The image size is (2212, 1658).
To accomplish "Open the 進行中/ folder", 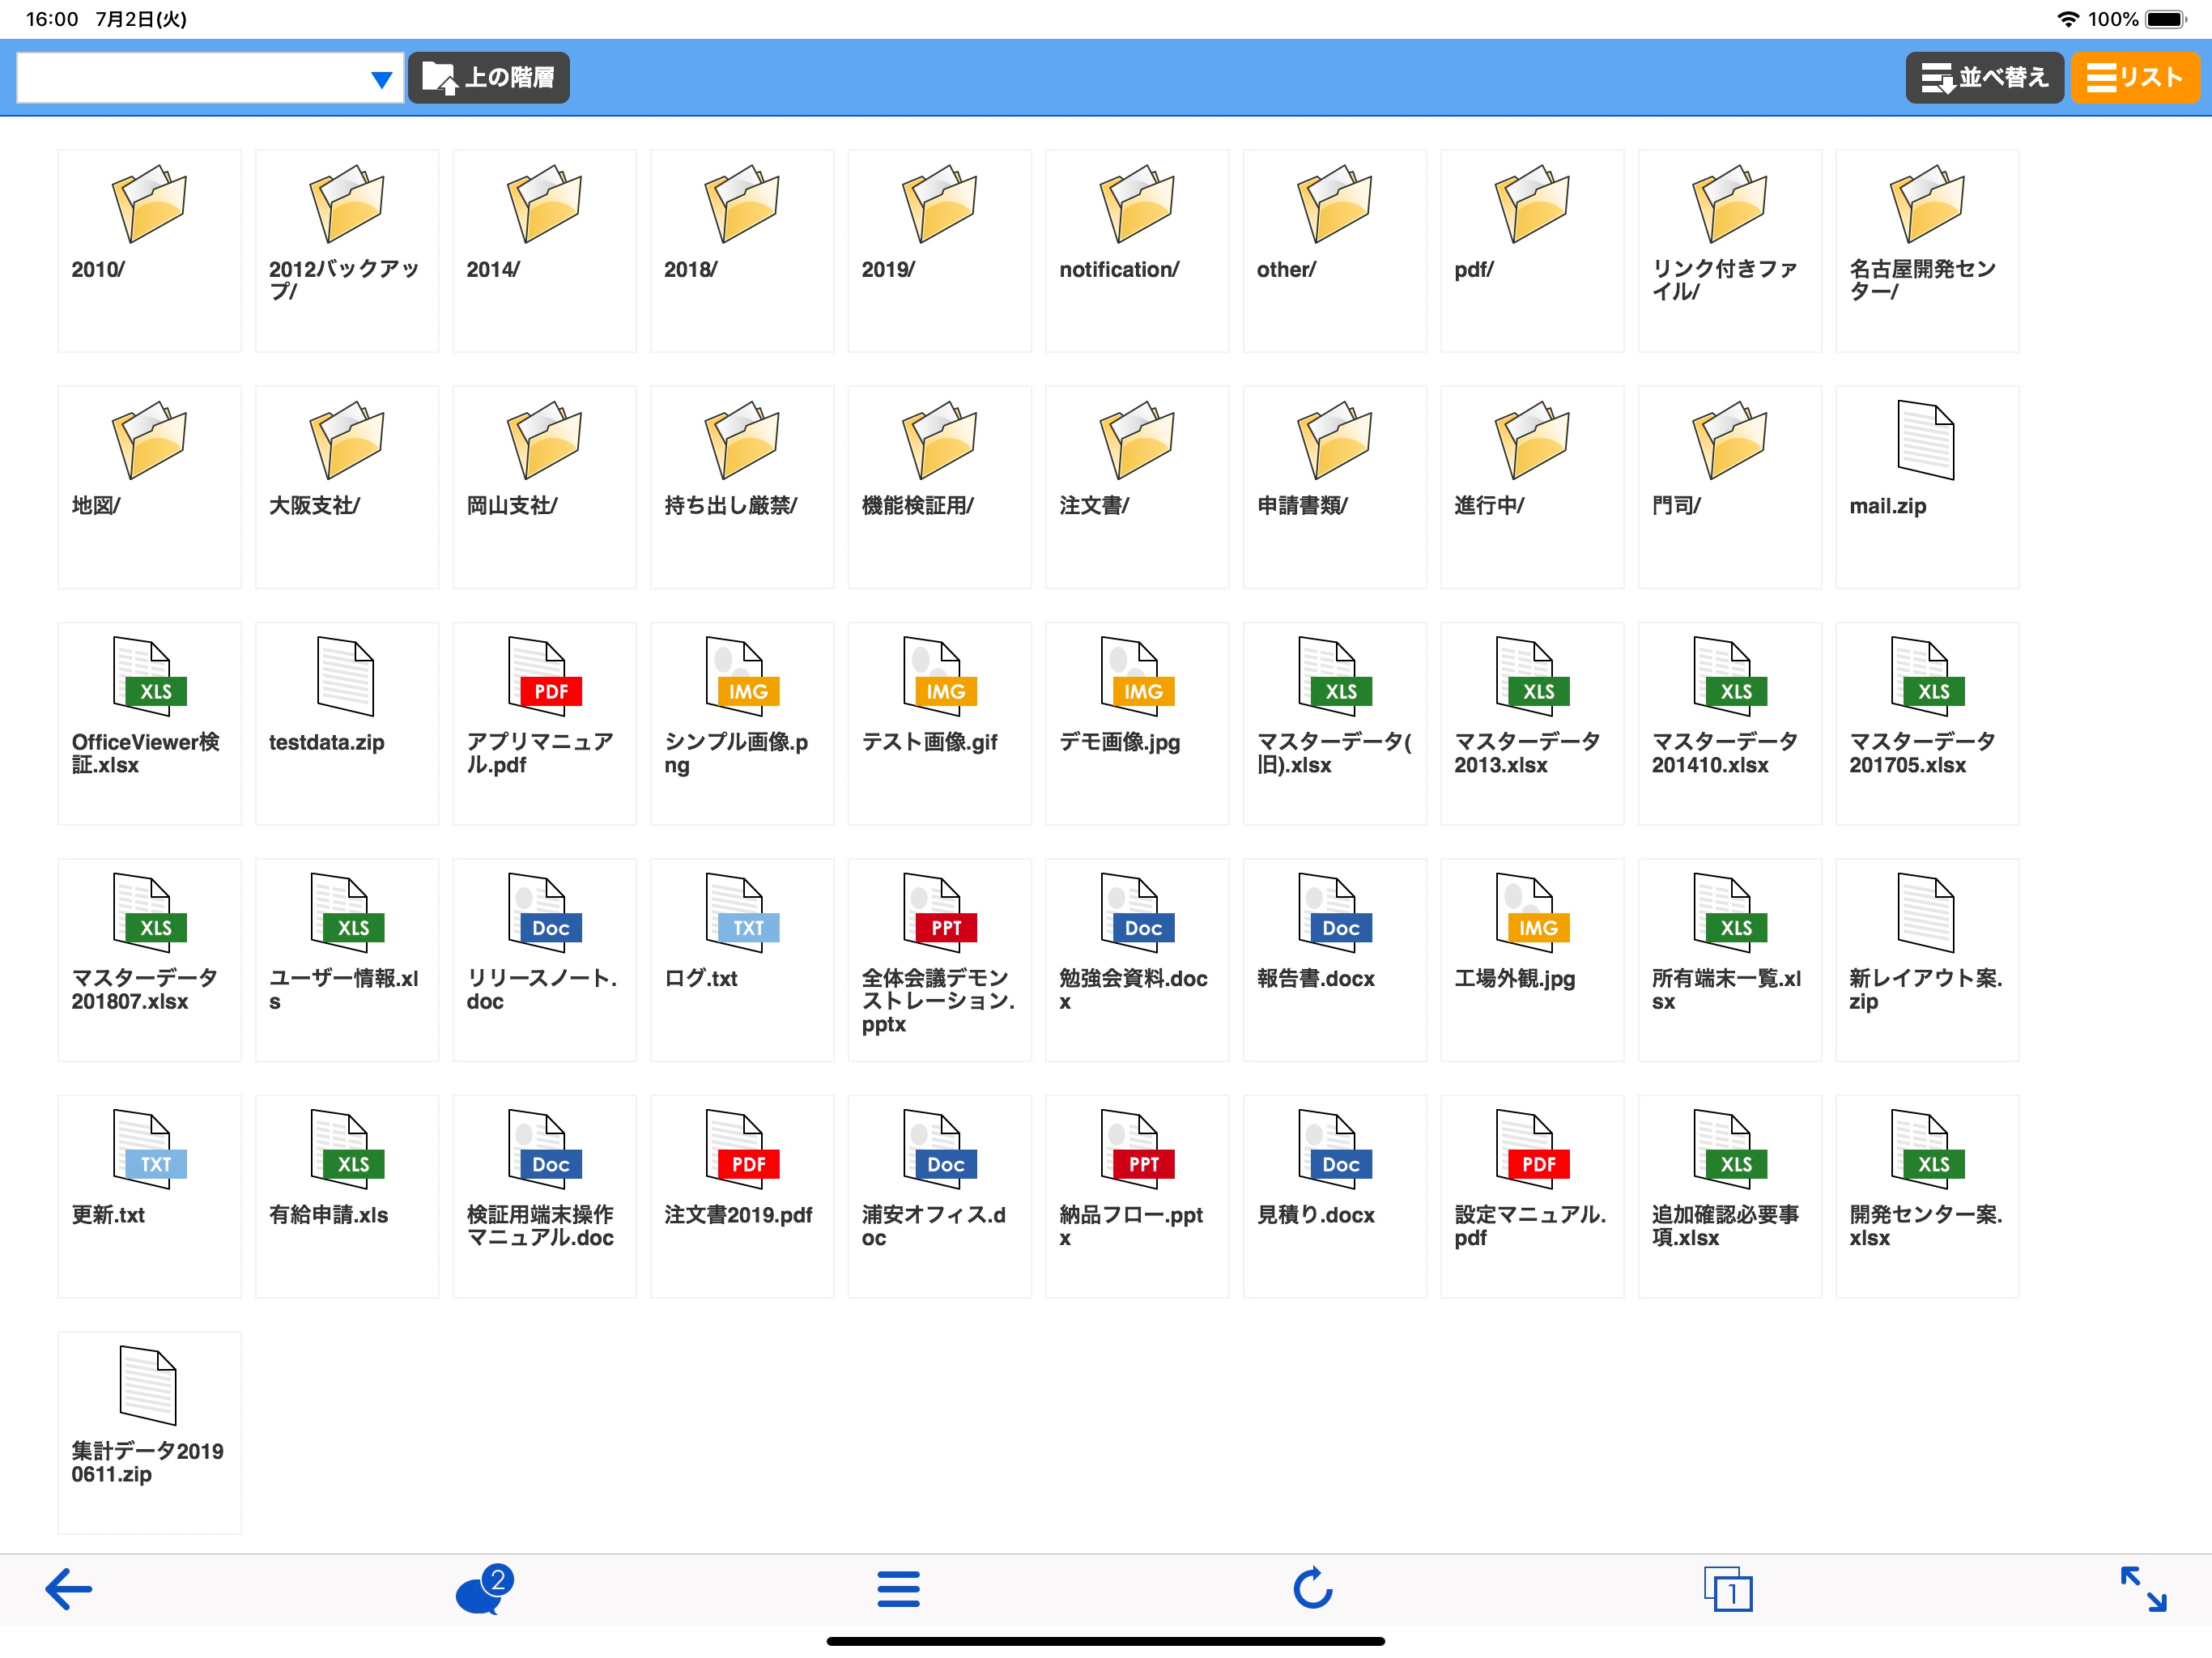I will [1532, 487].
